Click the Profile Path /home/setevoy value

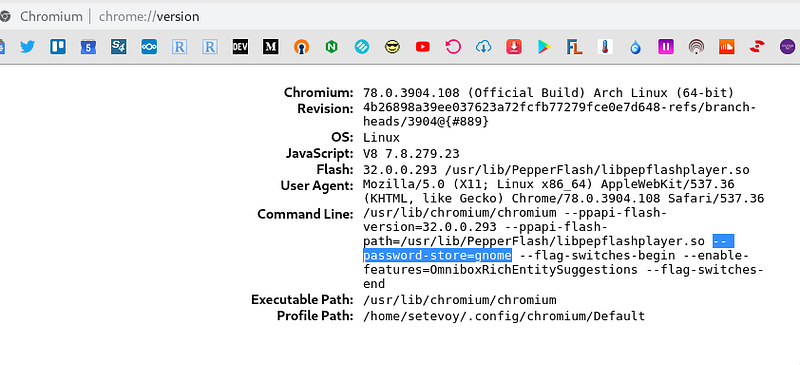[x=504, y=316]
